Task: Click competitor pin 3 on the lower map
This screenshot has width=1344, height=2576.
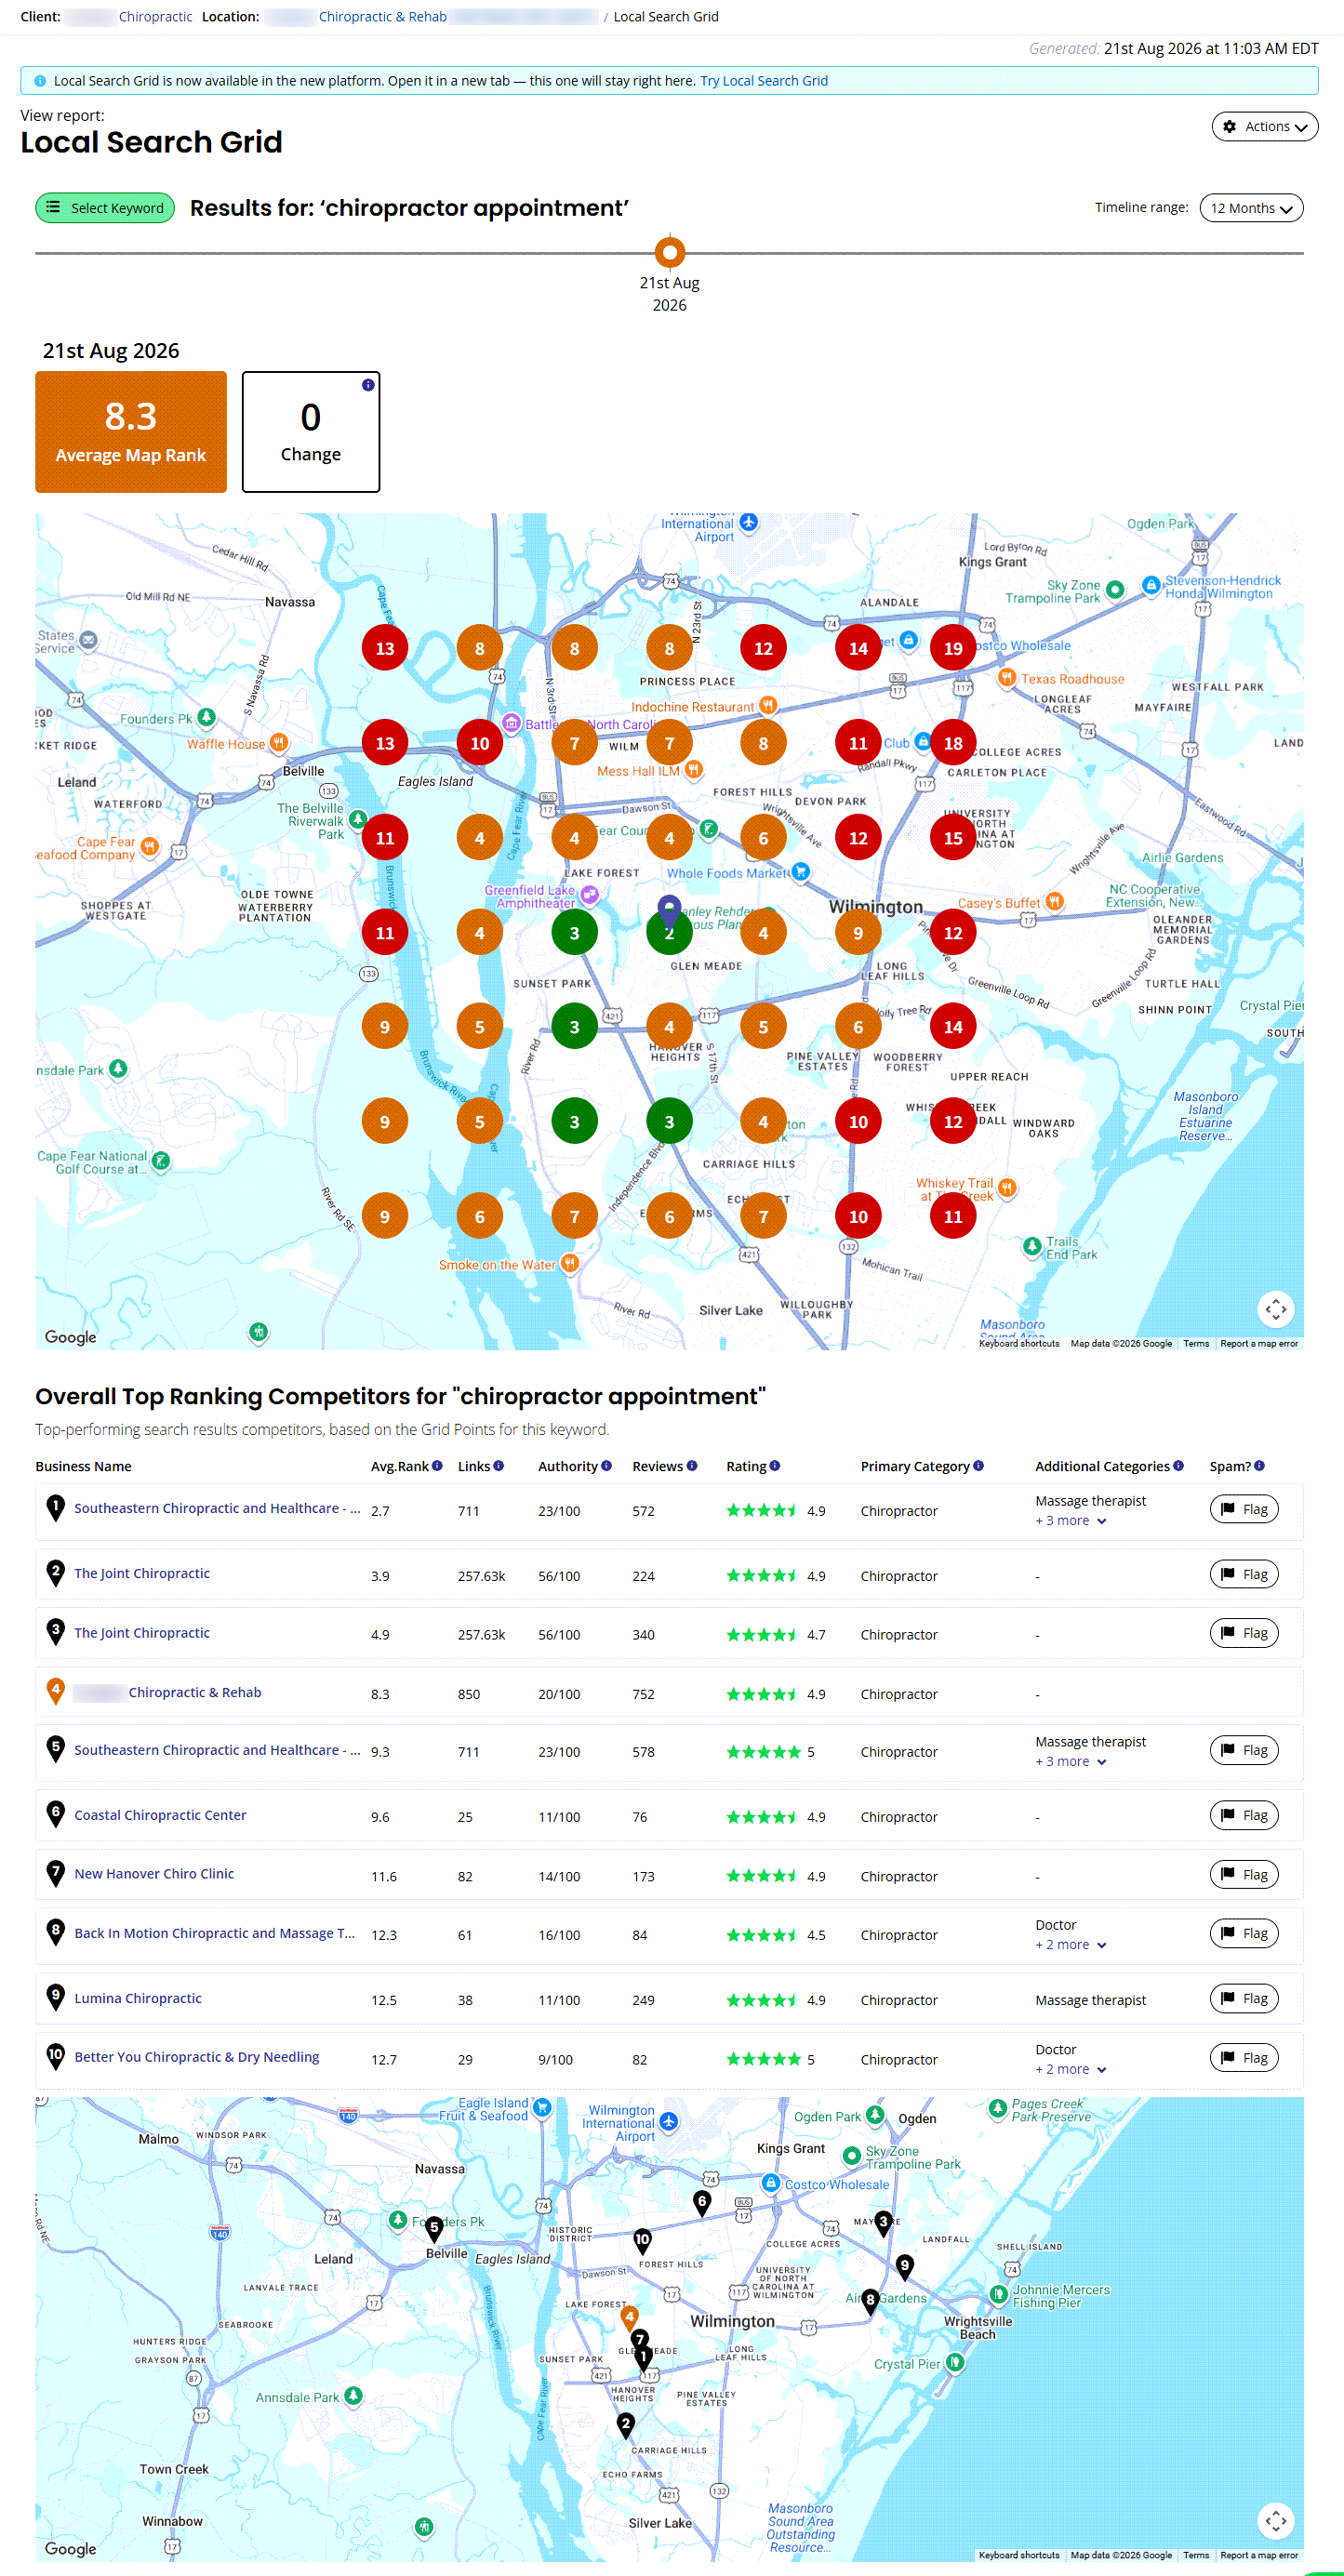Action: [x=883, y=2224]
